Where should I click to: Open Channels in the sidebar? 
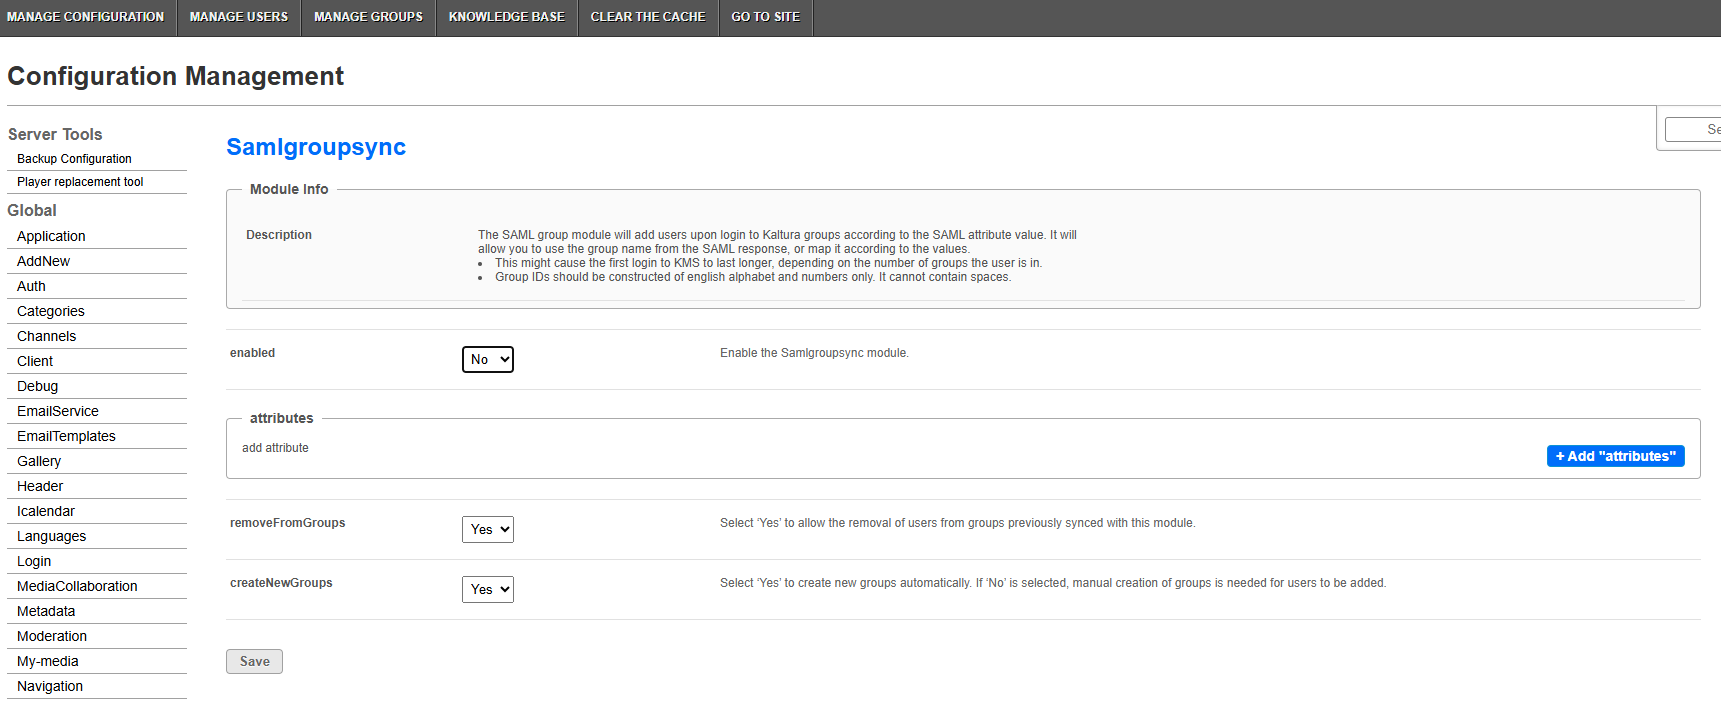pyautogui.click(x=46, y=336)
